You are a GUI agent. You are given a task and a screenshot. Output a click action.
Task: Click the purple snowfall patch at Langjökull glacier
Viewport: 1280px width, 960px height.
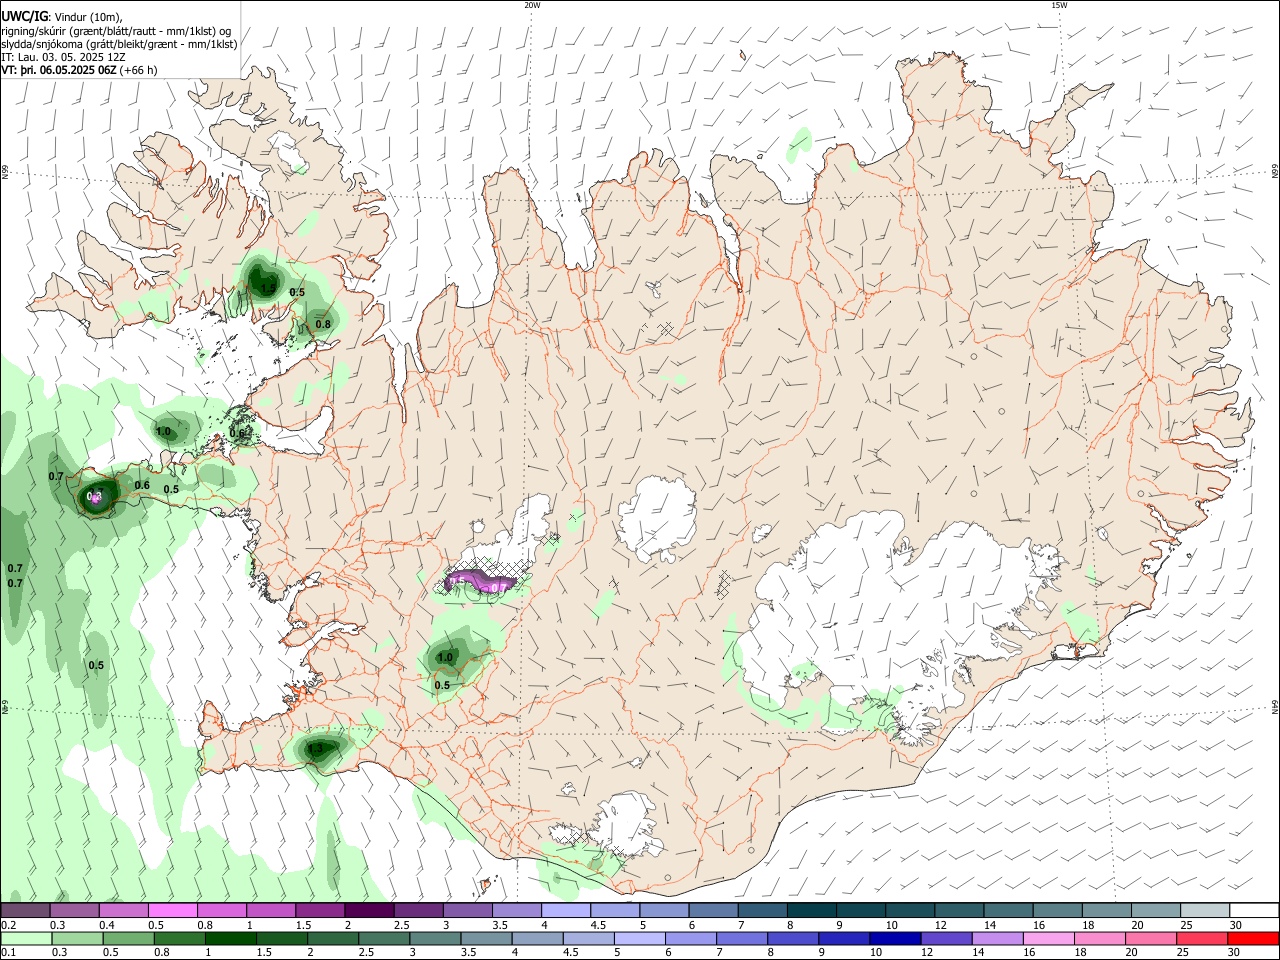480,580
